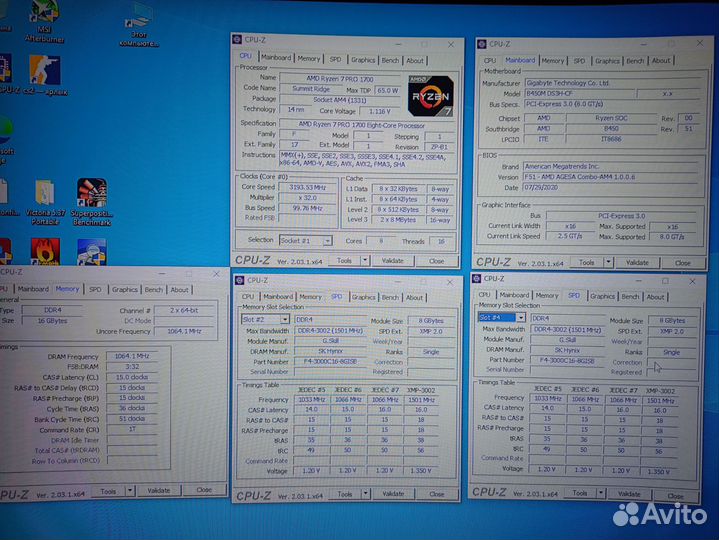Screen dimensions: 719x540
Task: Open the Victoria 5.37 Portable folder
Action: tap(44, 194)
